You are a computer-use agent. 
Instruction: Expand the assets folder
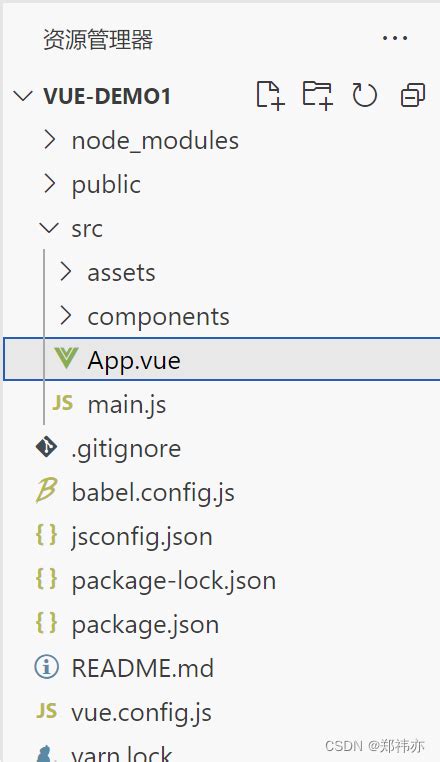[x=66, y=272]
